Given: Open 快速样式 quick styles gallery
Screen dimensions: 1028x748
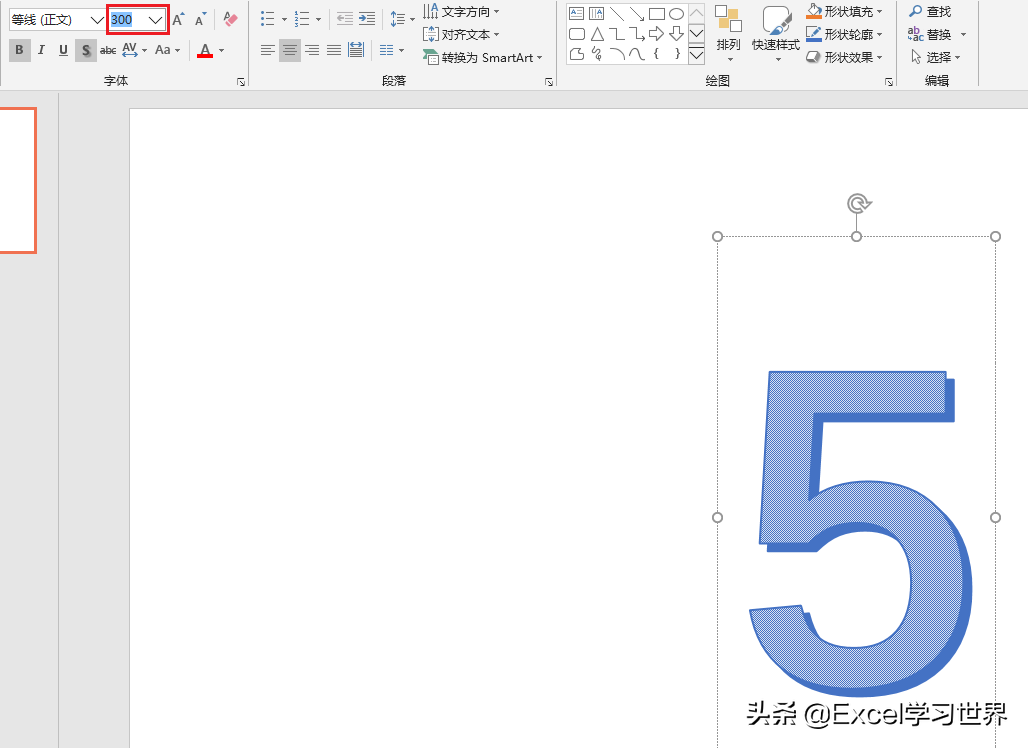Looking at the screenshot, I should pyautogui.click(x=776, y=34).
